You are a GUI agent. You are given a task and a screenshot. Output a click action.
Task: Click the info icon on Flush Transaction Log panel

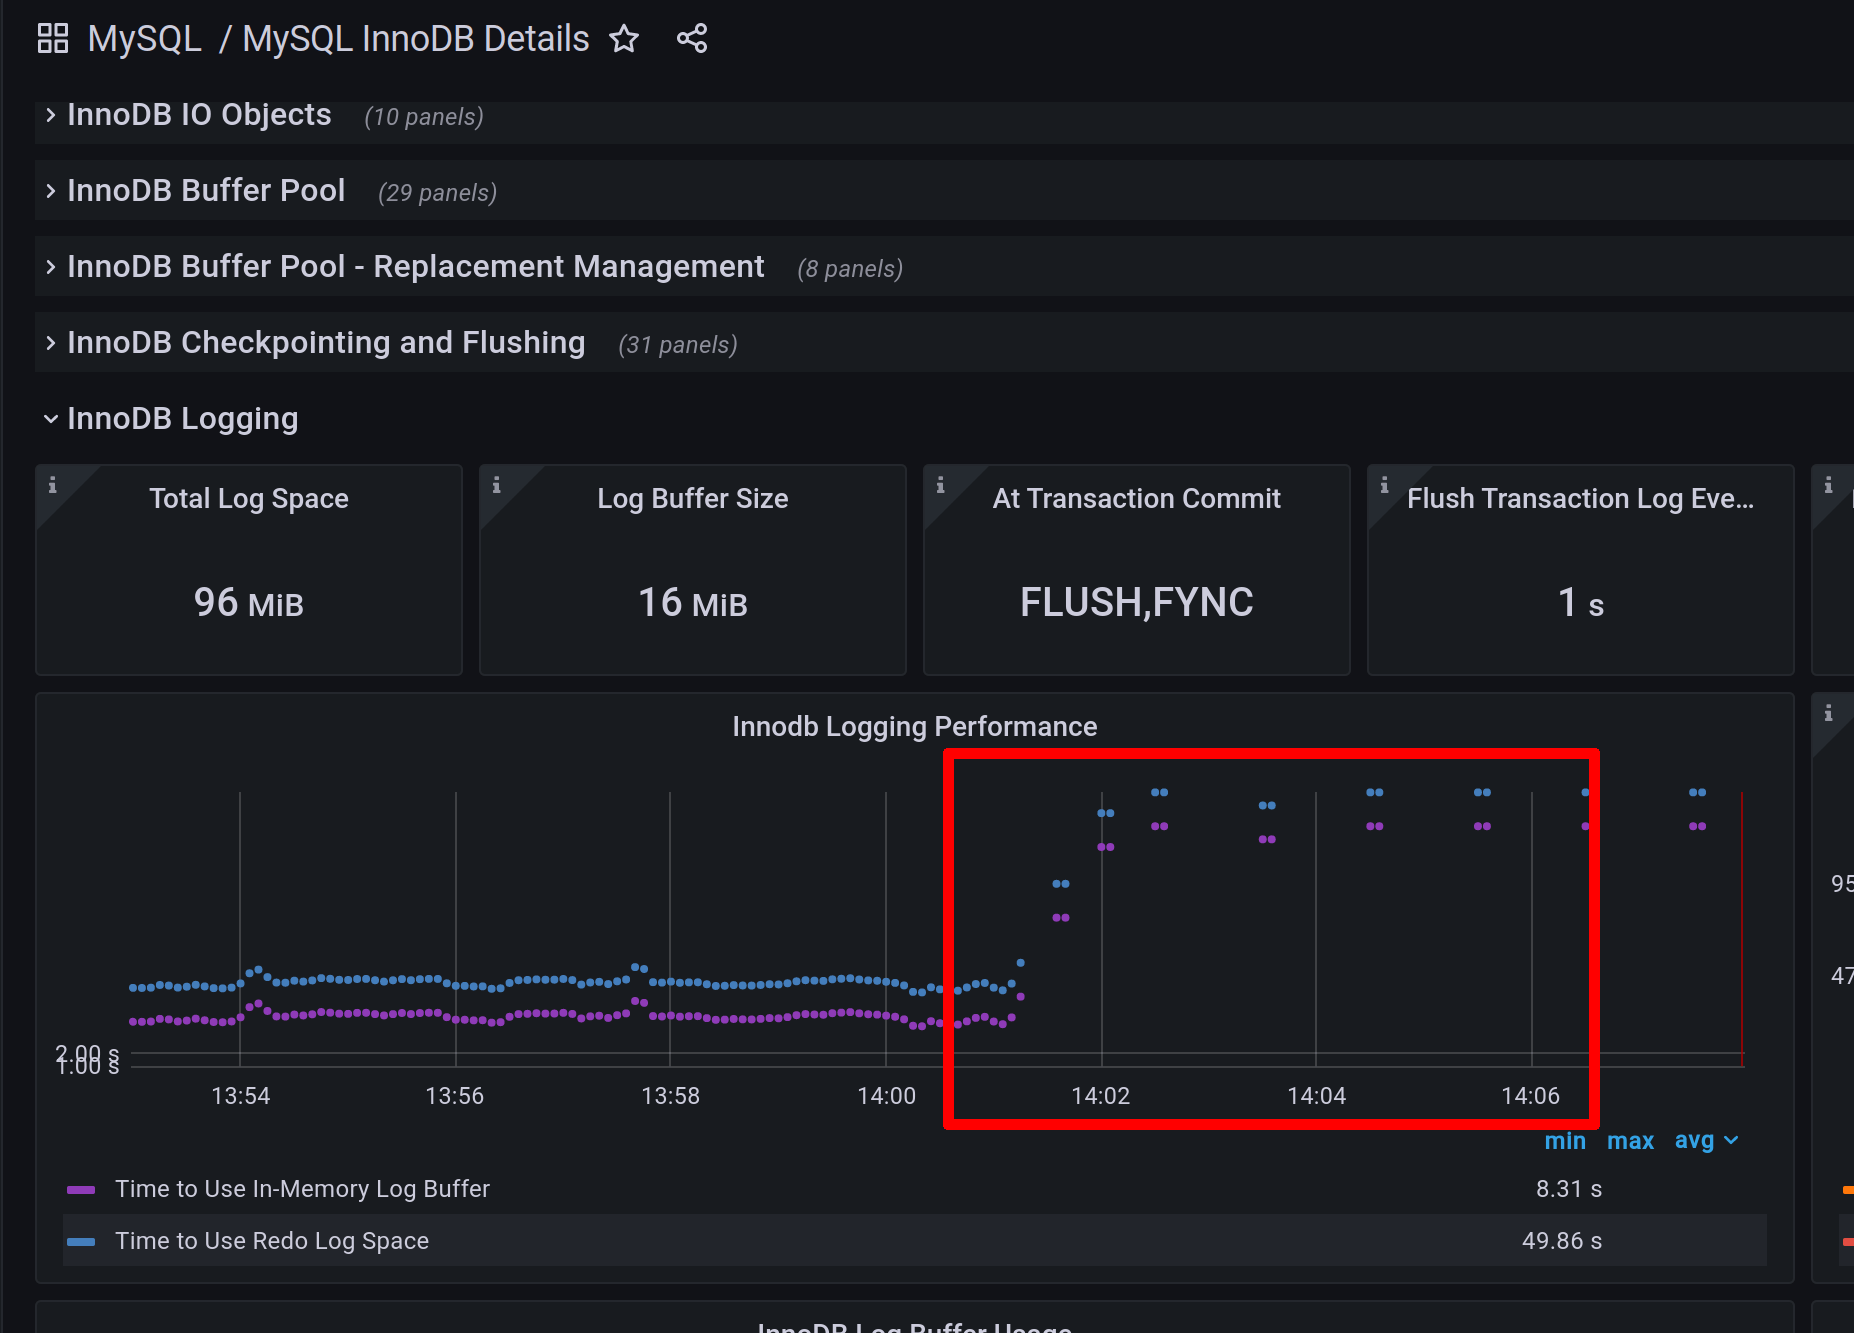(1385, 485)
